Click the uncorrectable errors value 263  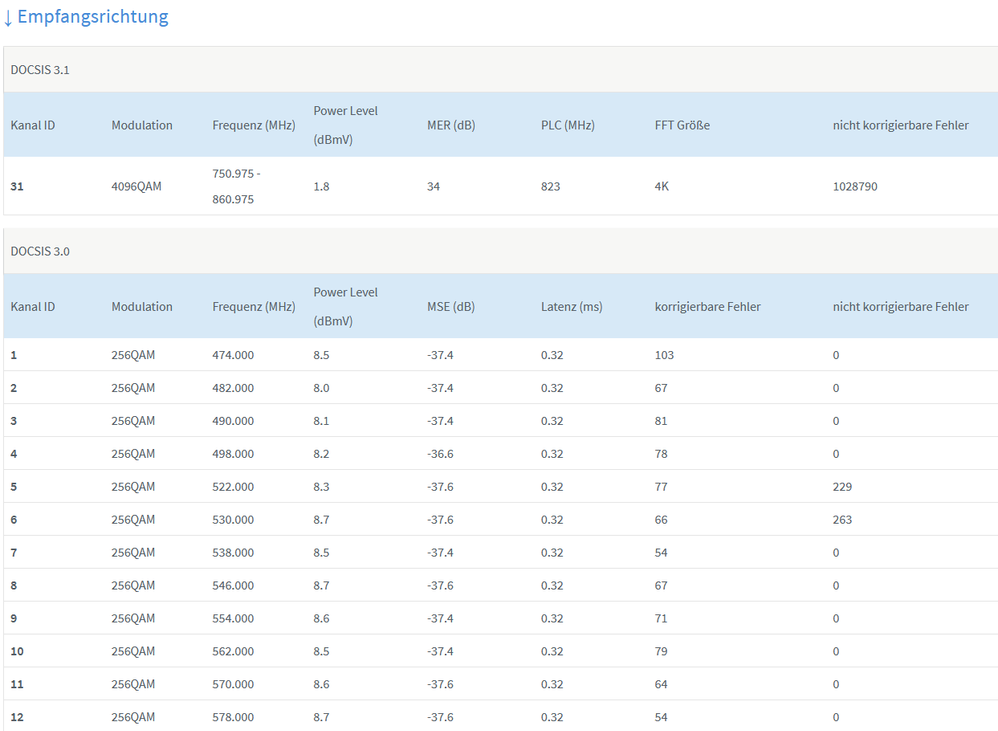click(842, 520)
